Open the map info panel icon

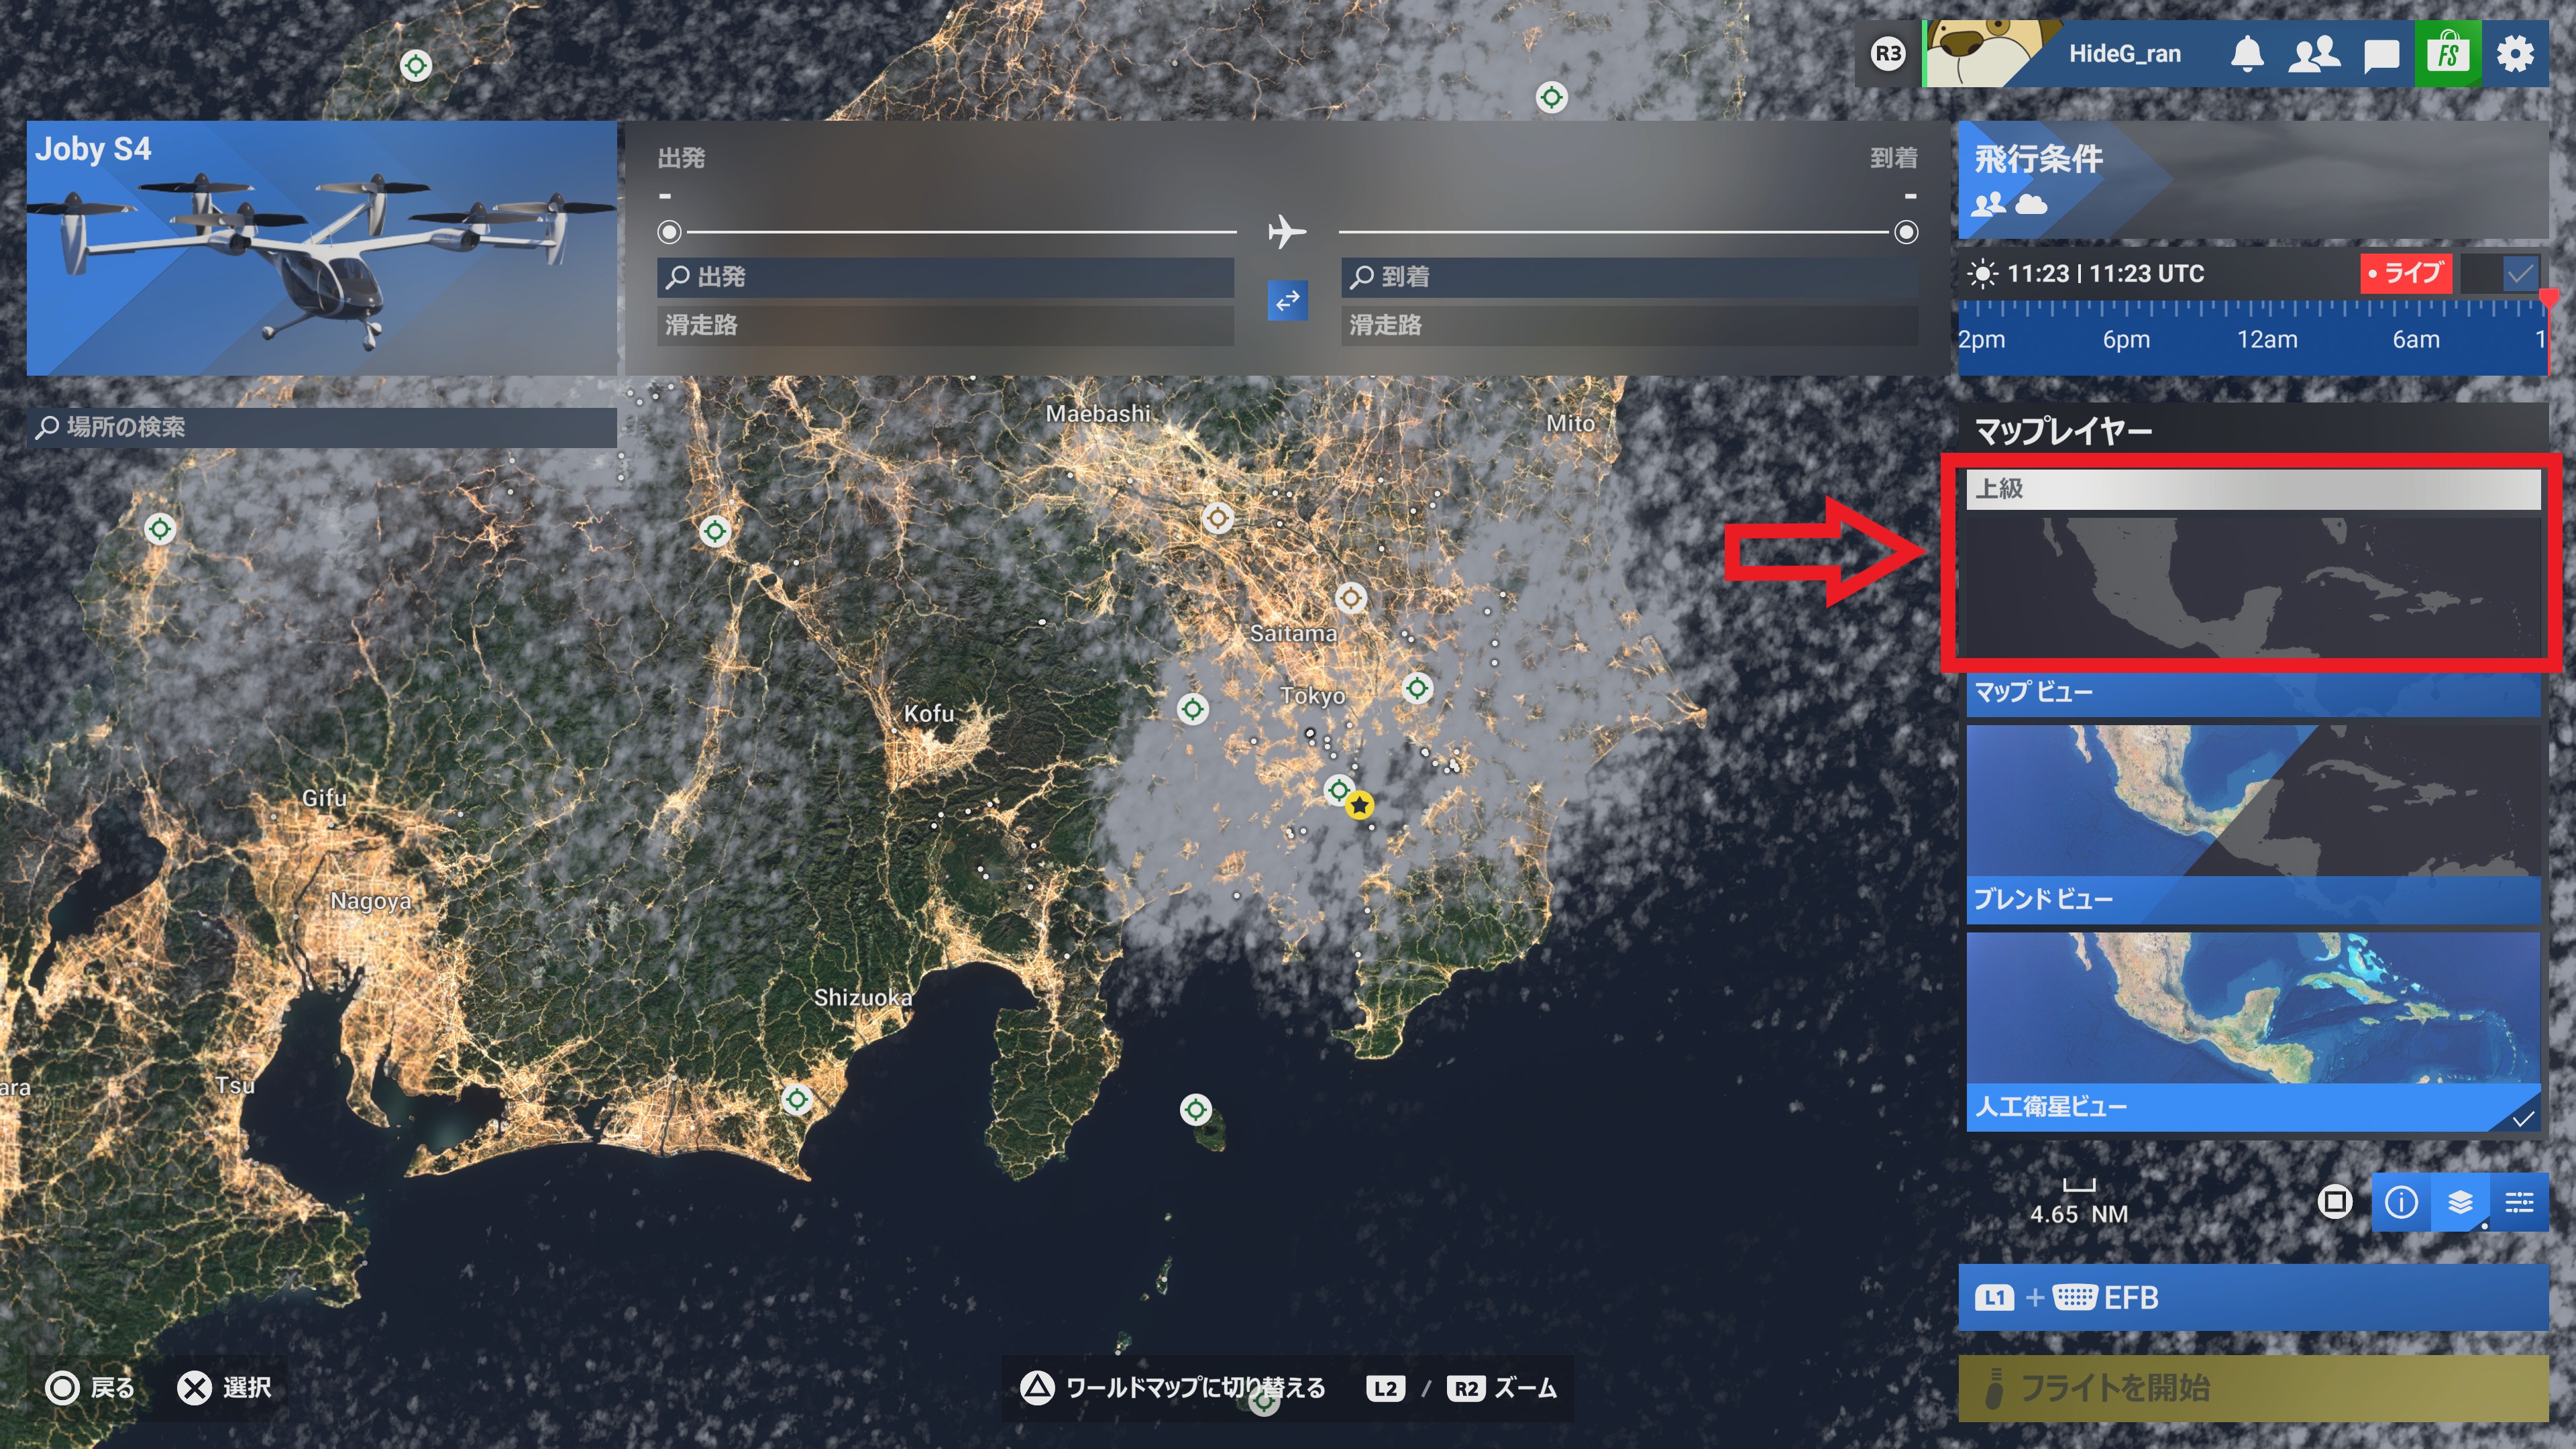pyautogui.click(x=2401, y=1201)
